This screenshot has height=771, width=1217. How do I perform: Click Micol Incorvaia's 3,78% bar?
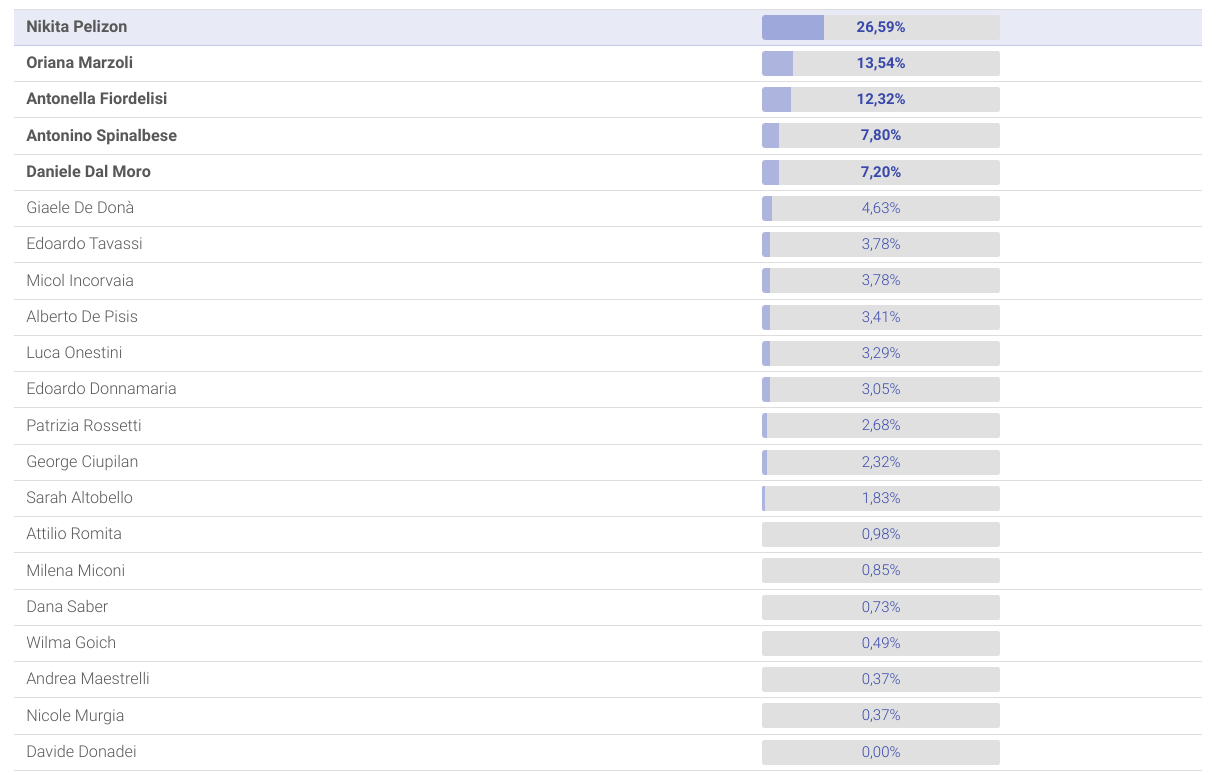[881, 281]
